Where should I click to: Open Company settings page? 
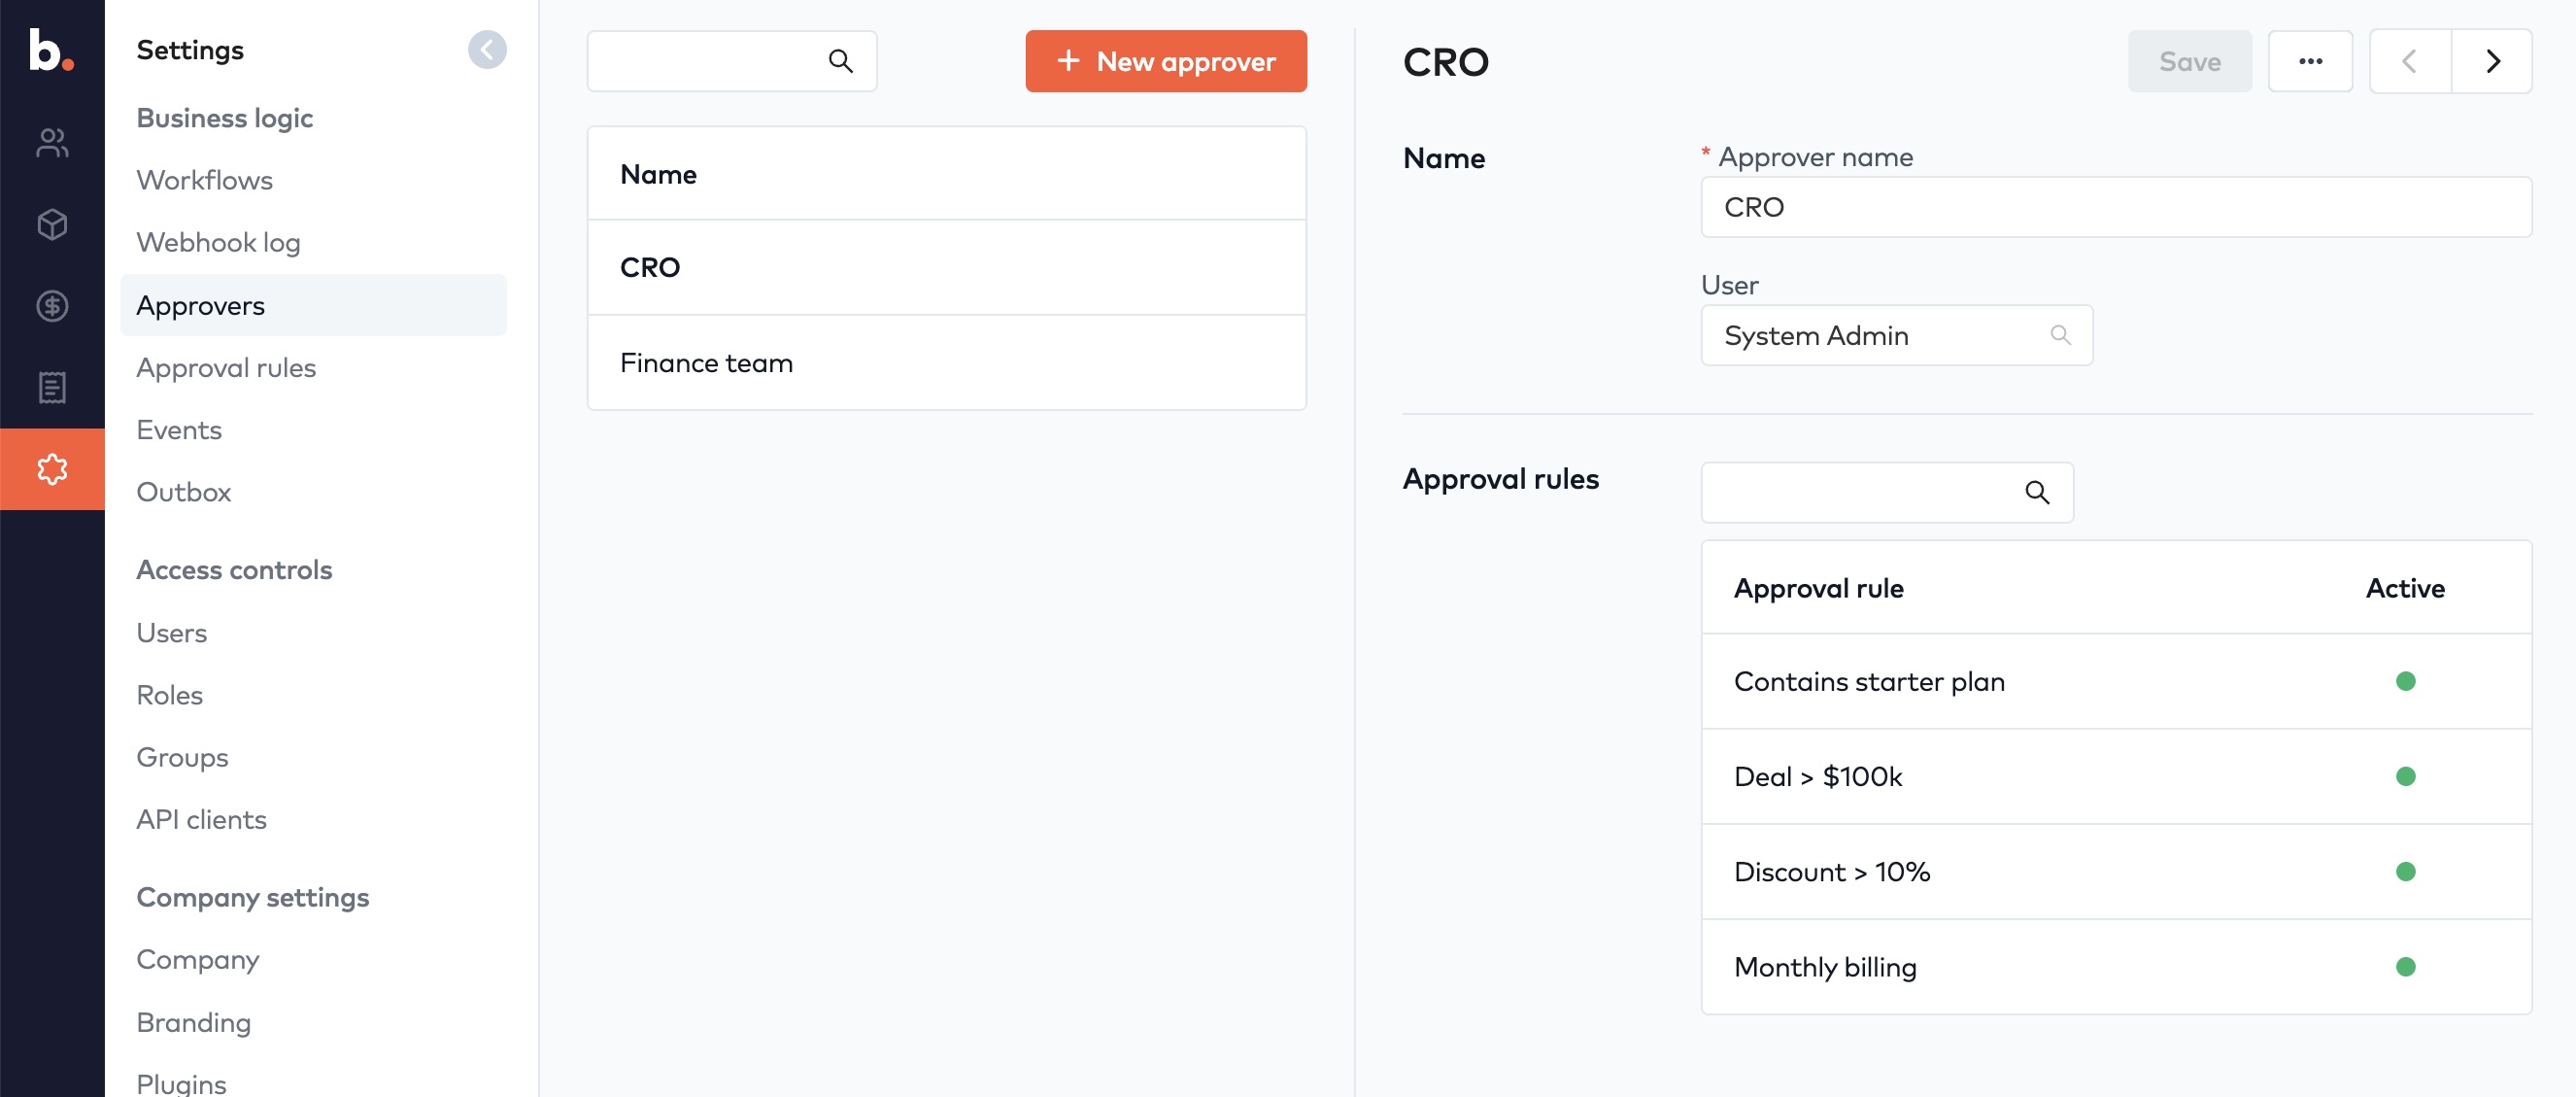[x=198, y=959]
